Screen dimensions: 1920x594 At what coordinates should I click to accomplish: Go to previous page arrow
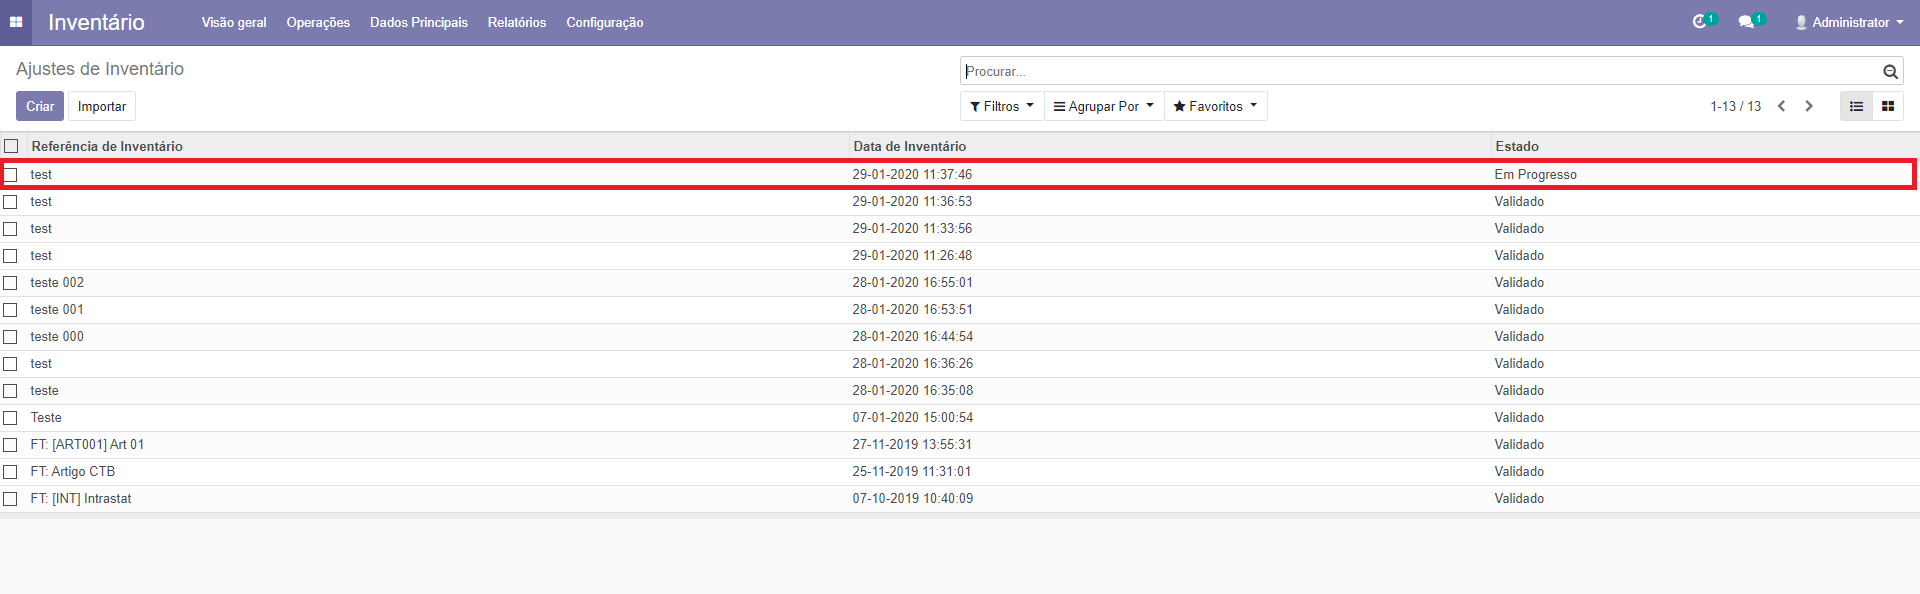pyautogui.click(x=1781, y=106)
